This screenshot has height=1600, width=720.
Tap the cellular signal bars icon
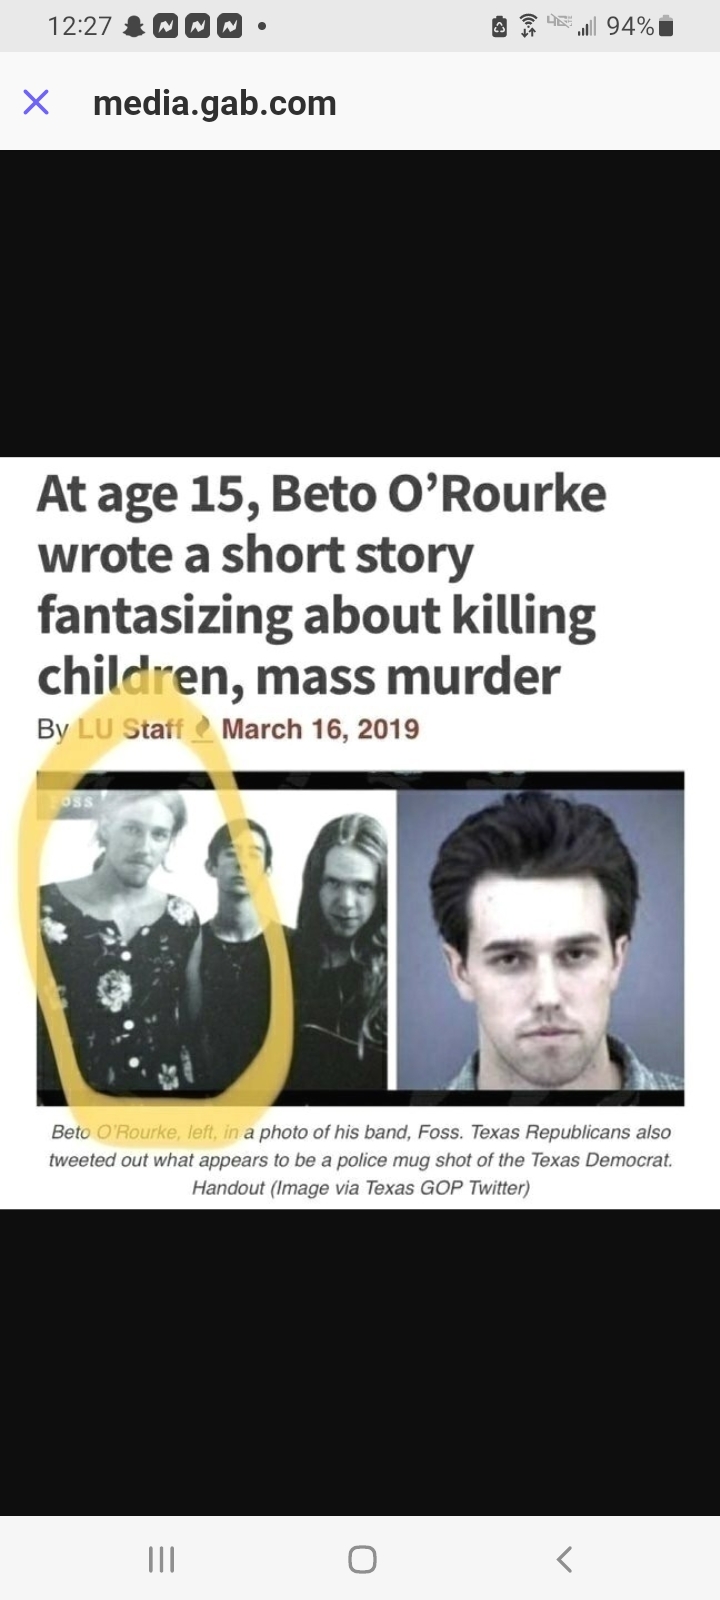click(x=587, y=28)
